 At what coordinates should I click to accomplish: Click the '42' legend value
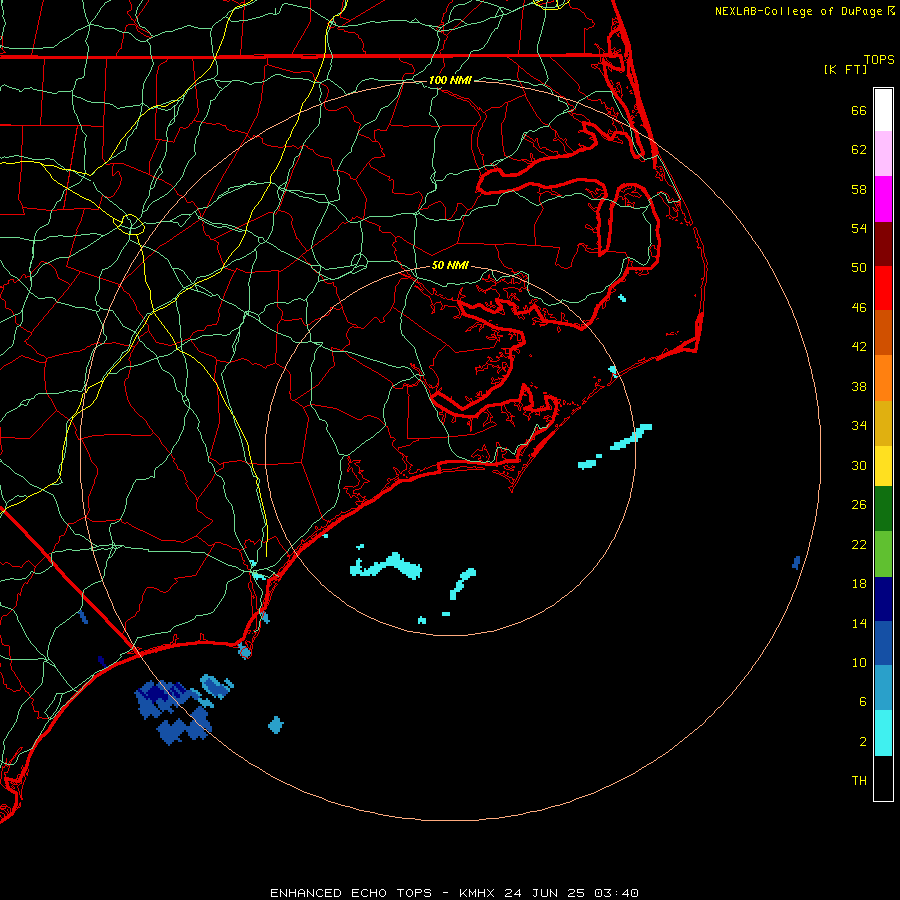coord(859,347)
